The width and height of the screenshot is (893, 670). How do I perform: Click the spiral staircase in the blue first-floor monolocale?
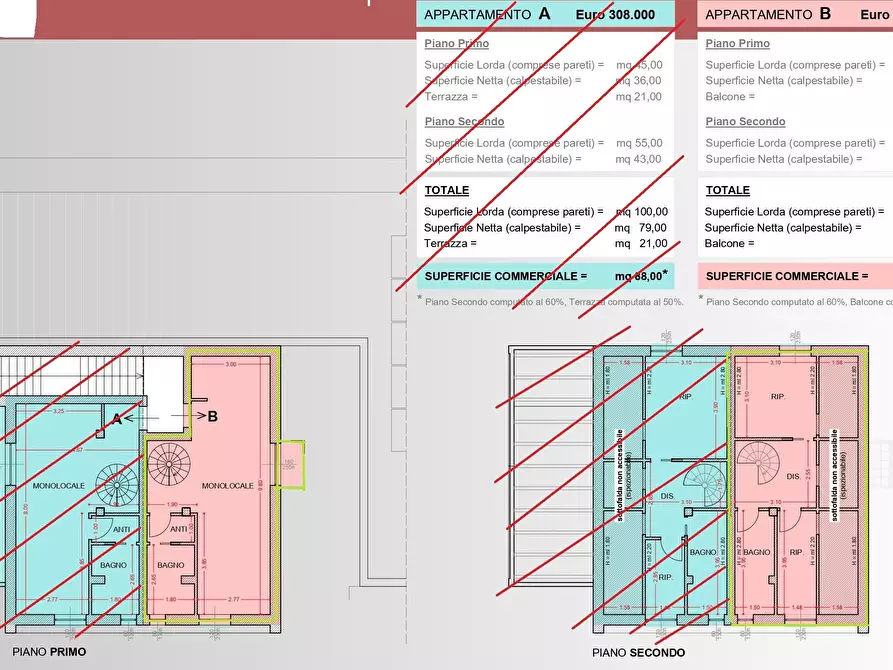[117, 486]
